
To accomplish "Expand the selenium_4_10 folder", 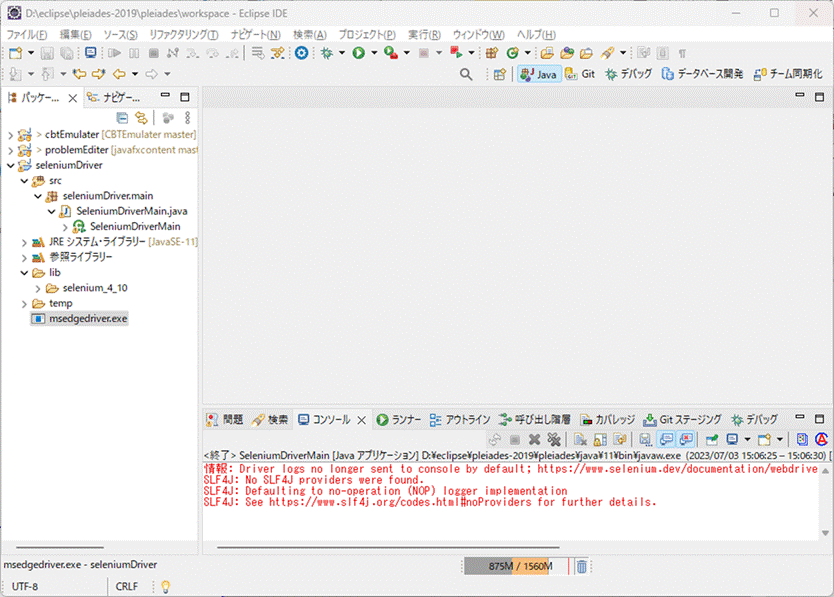I will [x=38, y=288].
